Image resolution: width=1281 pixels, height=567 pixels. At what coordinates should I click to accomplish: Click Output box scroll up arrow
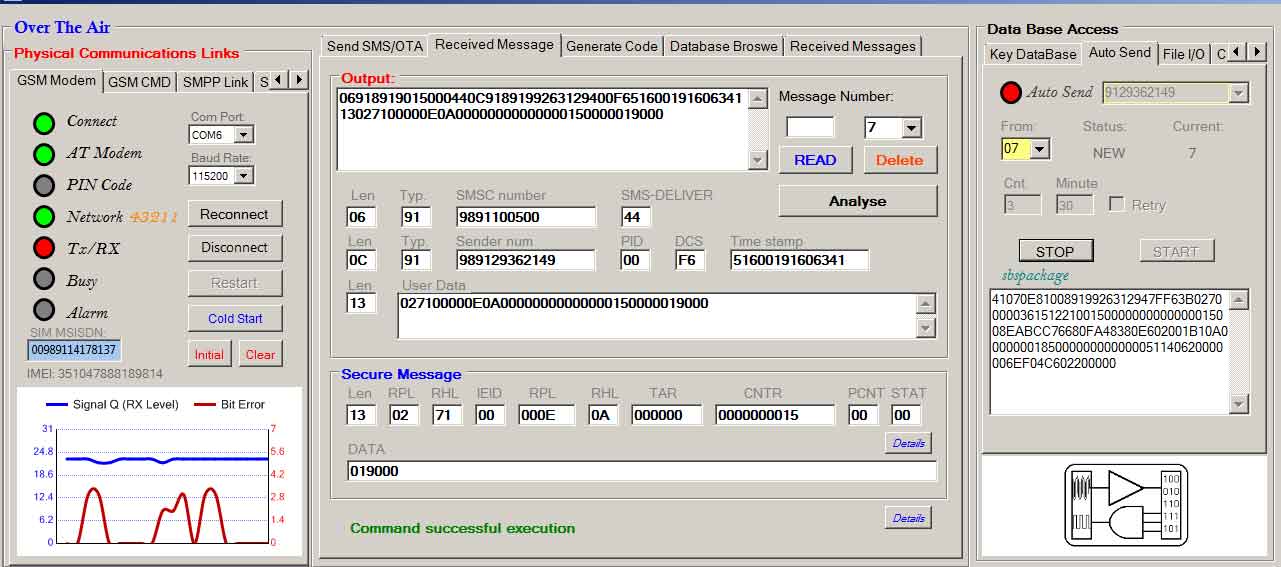pyautogui.click(x=758, y=100)
